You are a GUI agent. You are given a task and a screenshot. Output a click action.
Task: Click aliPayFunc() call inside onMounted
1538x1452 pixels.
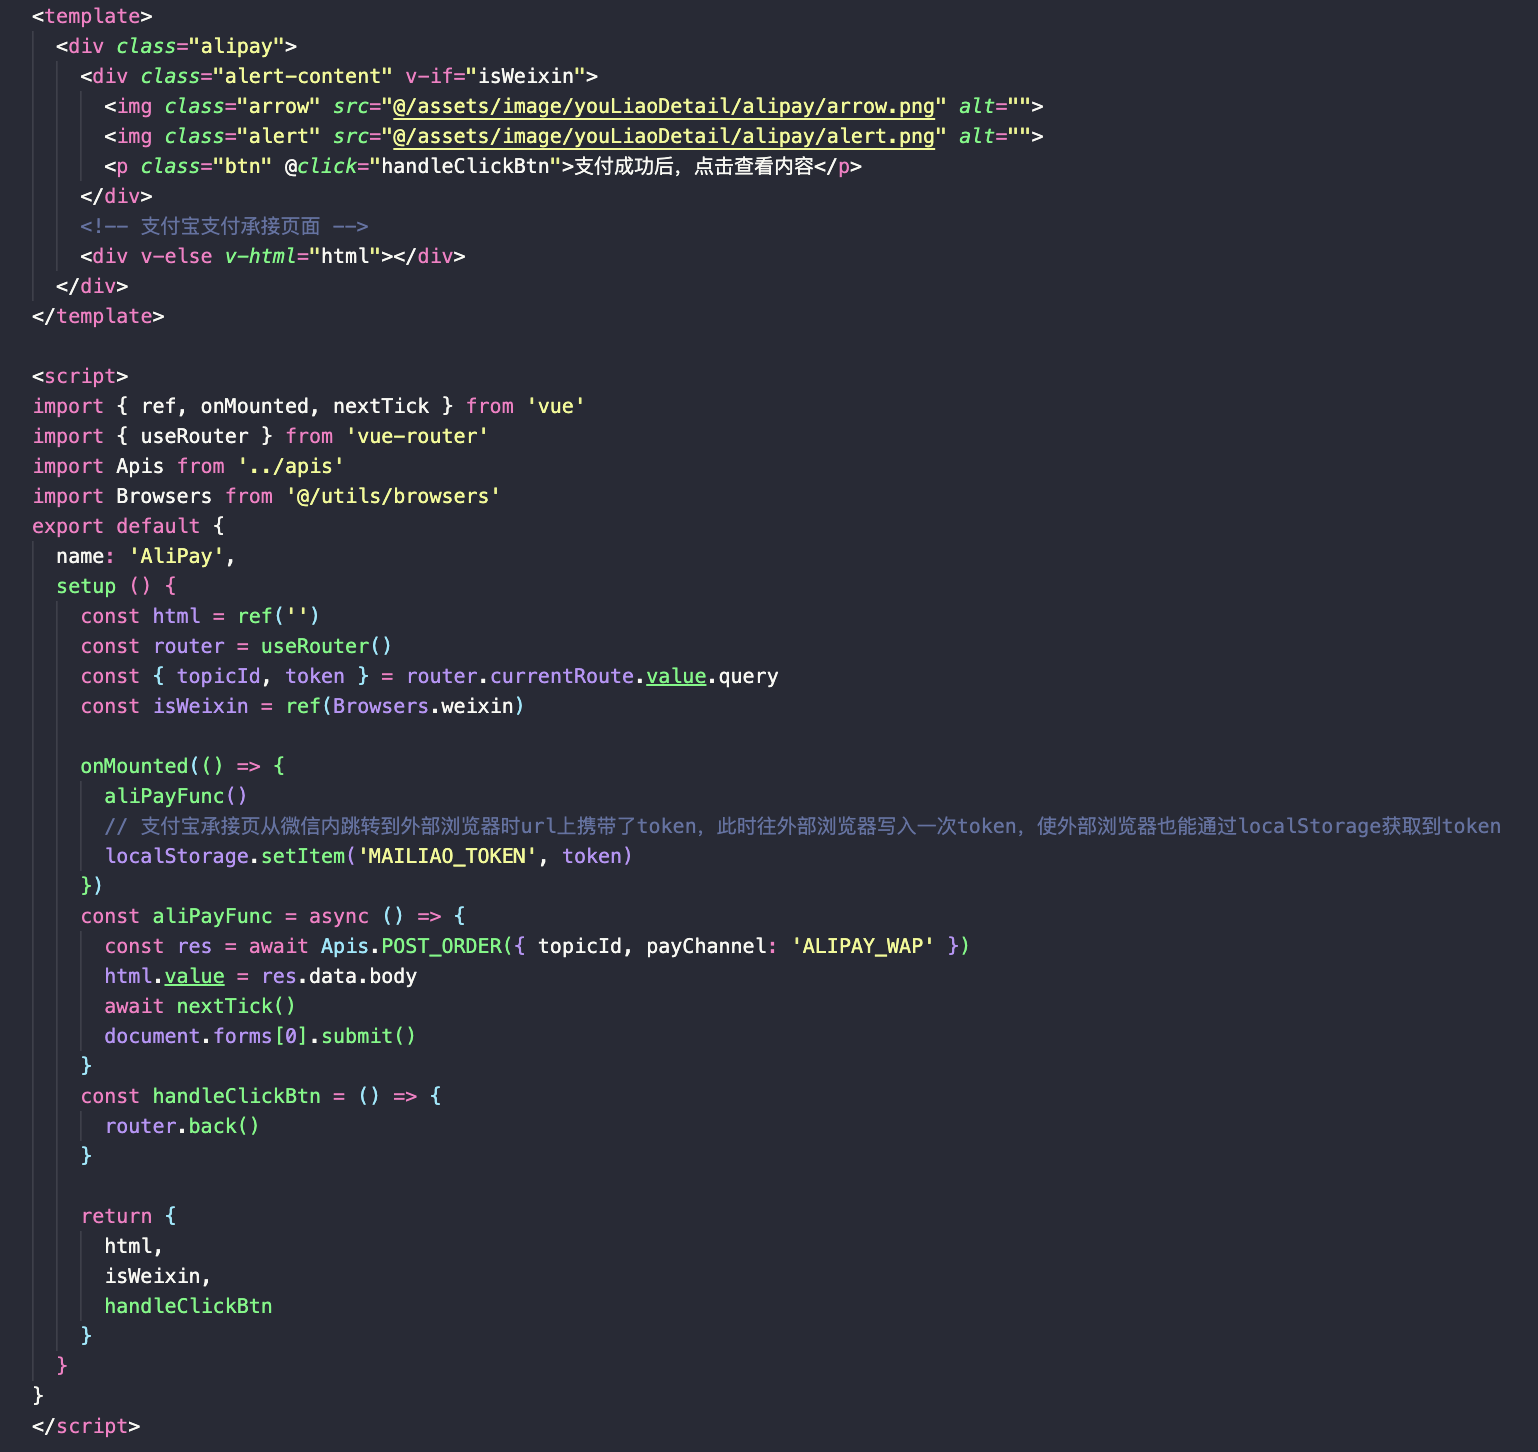tap(176, 796)
